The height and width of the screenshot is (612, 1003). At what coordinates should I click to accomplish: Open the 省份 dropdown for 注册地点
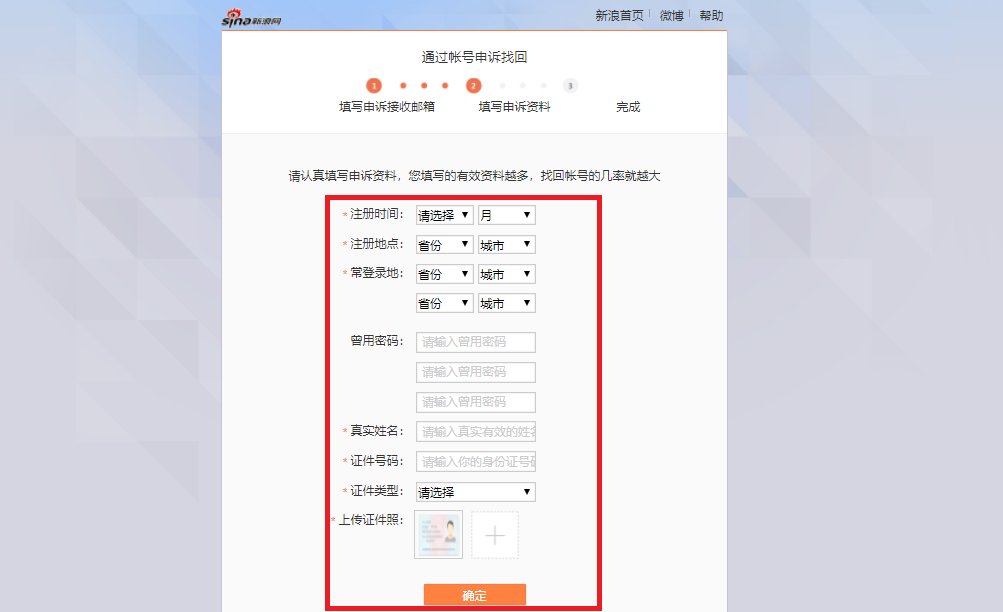pyautogui.click(x=443, y=244)
